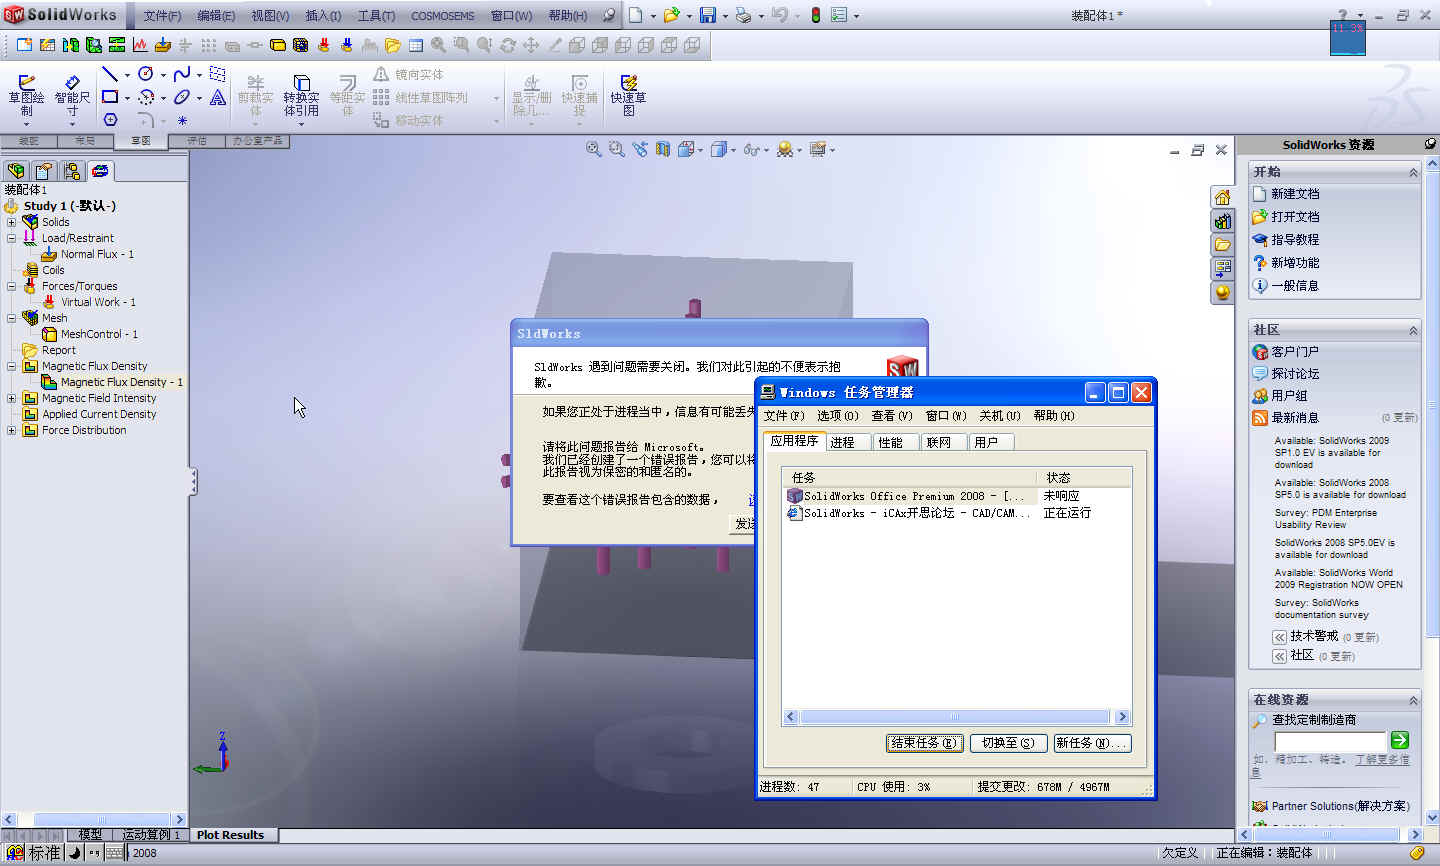Viewport: 1440px width, 866px height.
Task: Select the Ellipse sketch tool
Action: 182,97
